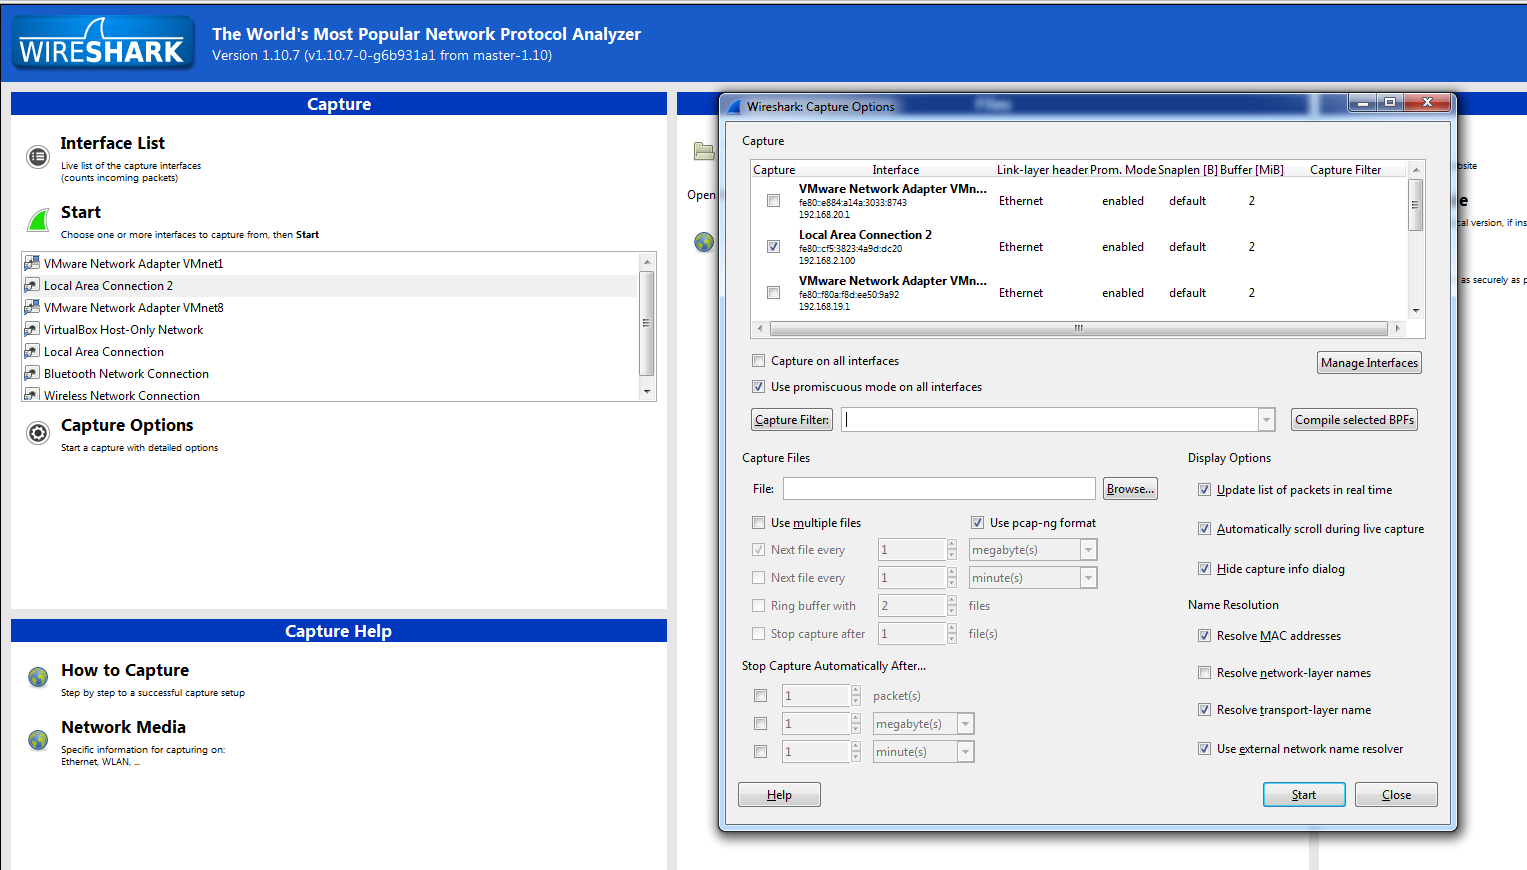Click the Local Area Connection 2 list icon
1527x870 pixels.
[x=32, y=285]
